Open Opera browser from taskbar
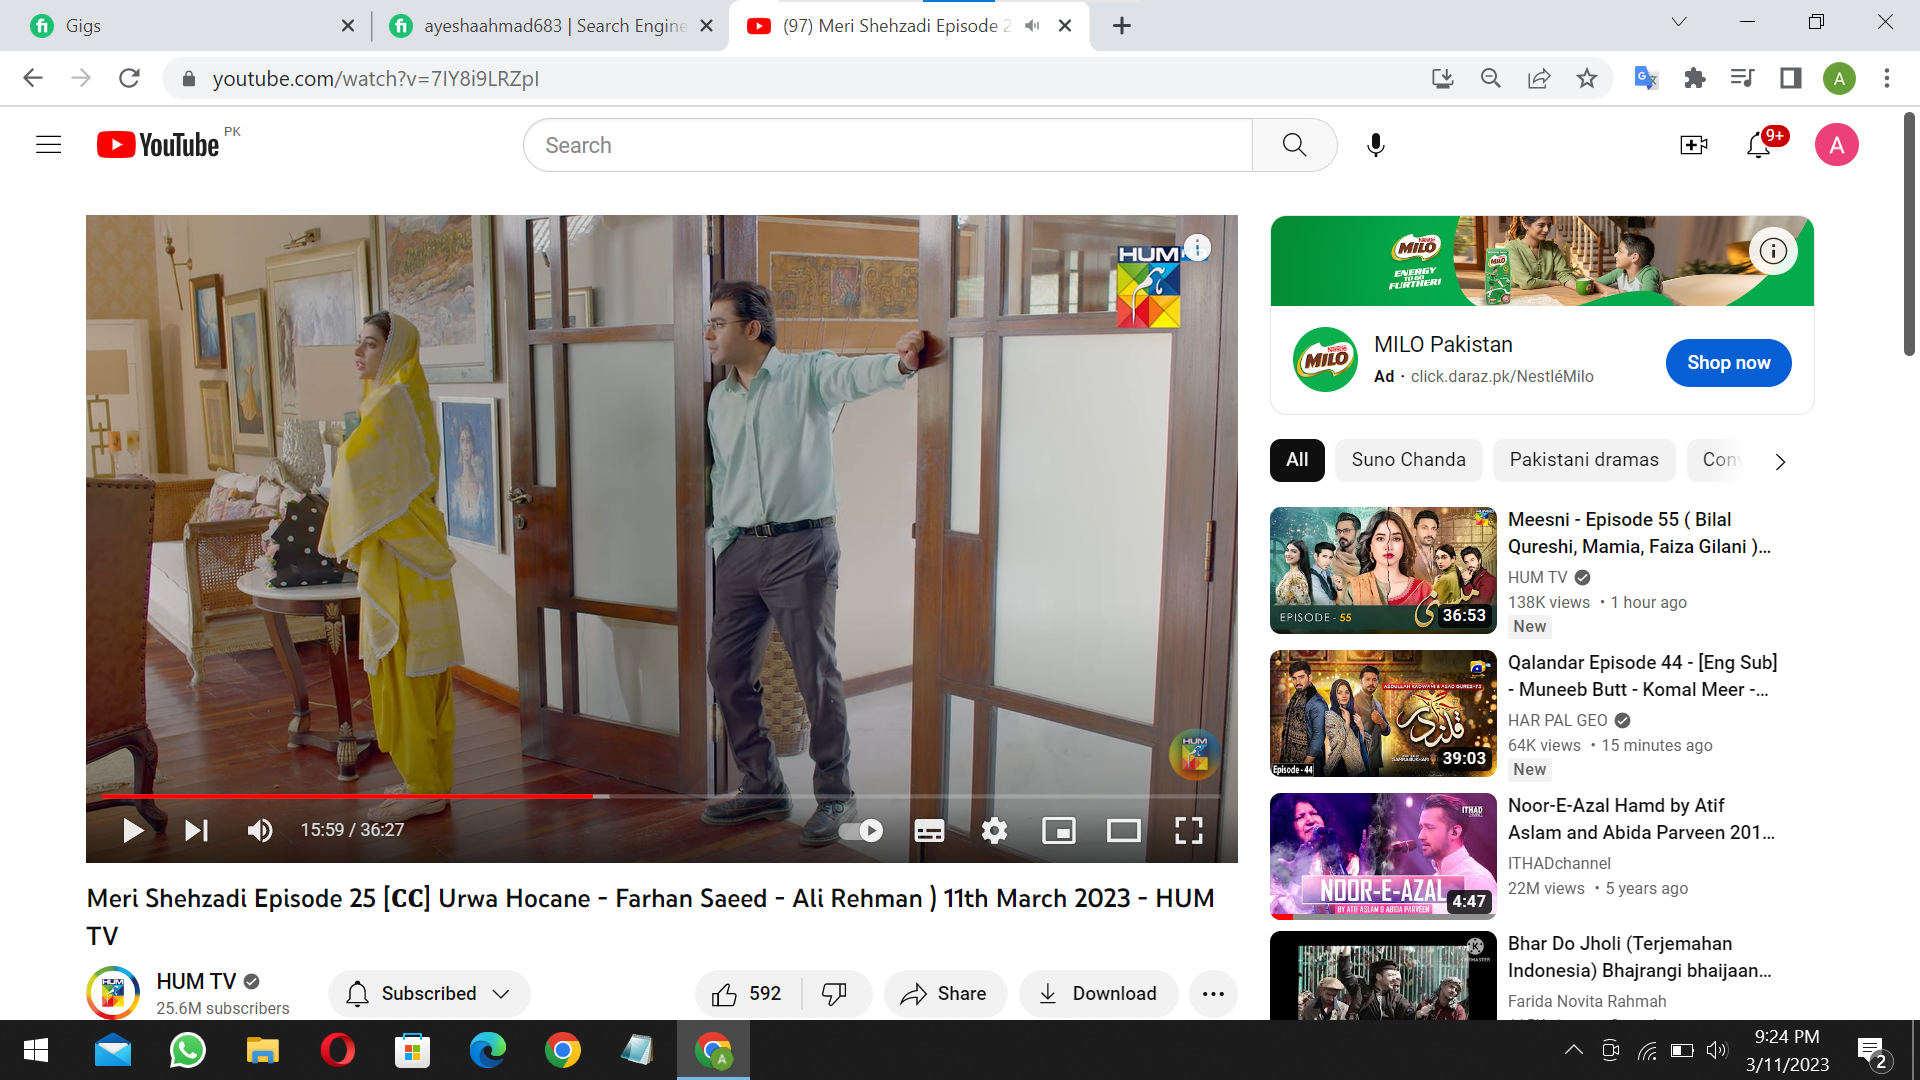1920x1080 pixels. (337, 1050)
